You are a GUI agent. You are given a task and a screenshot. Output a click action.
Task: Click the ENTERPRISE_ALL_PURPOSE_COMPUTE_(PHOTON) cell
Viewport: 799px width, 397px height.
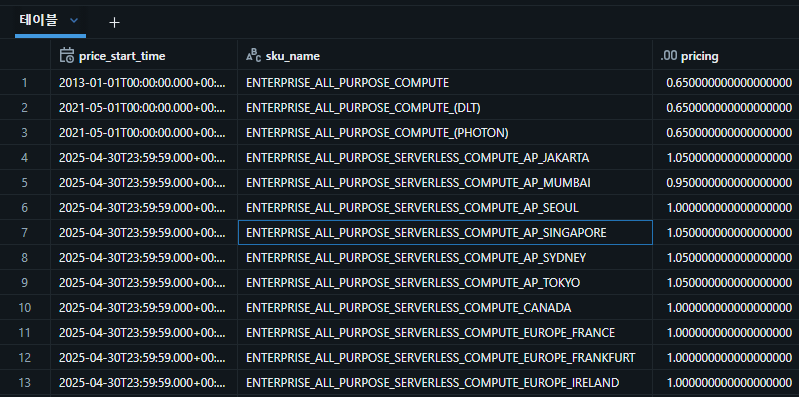[x=445, y=133]
